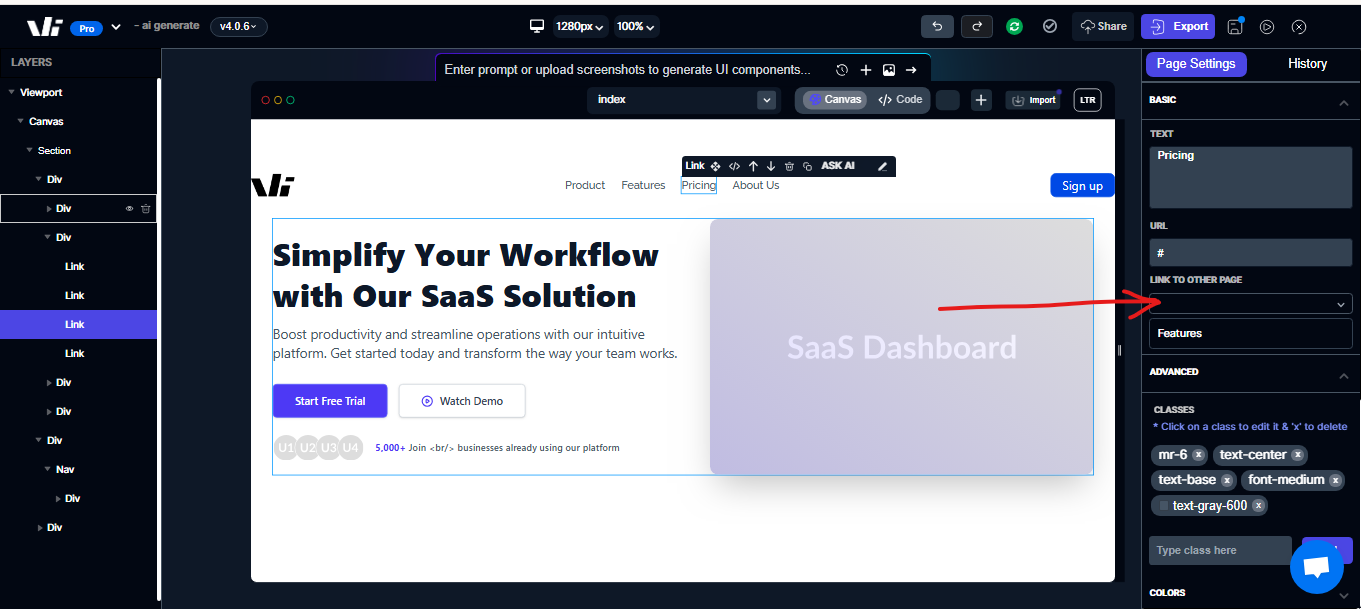Open the index page selector dropdown
Image resolution: width=1361 pixels, height=609 pixels.
pyautogui.click(x=767, y=100)
